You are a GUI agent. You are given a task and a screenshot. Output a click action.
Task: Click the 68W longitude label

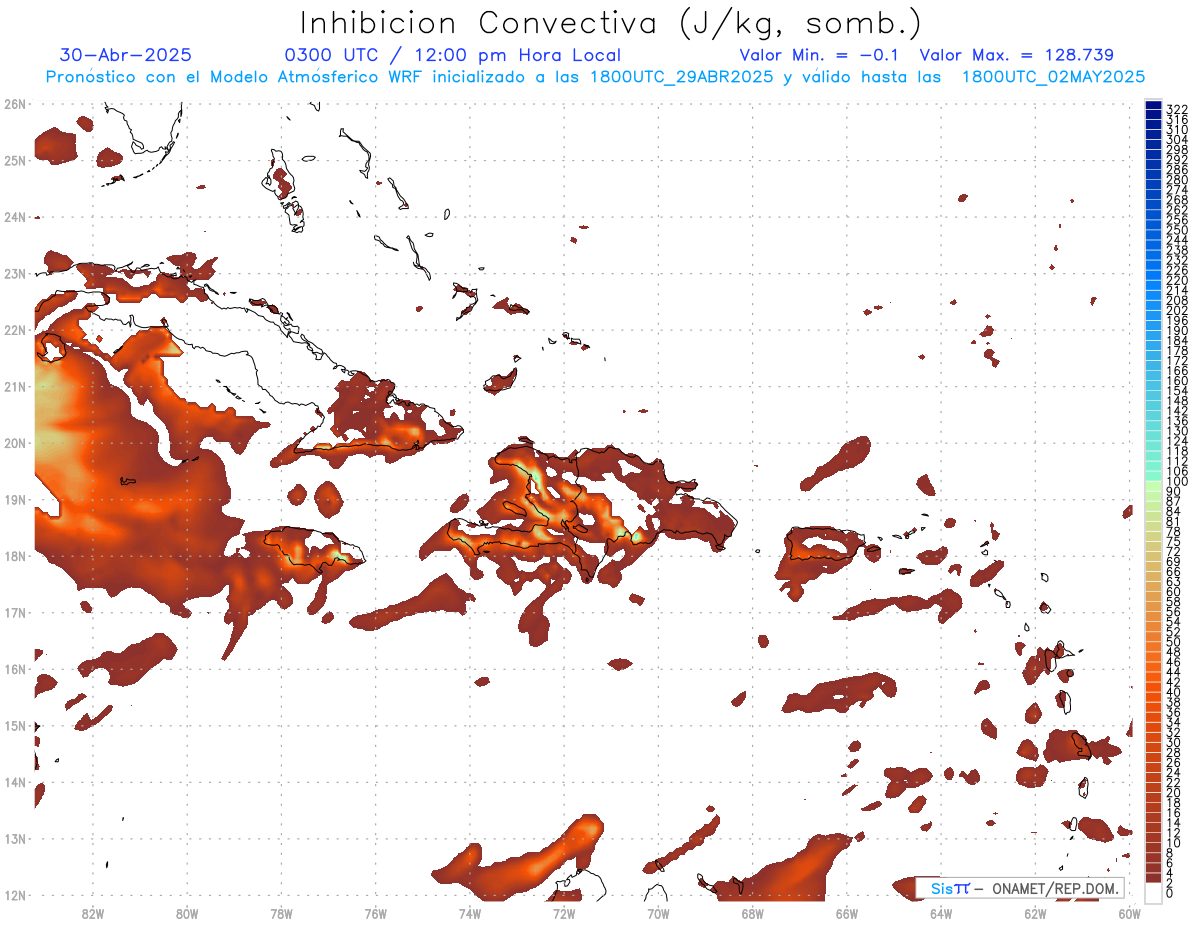tap(752, 913)
